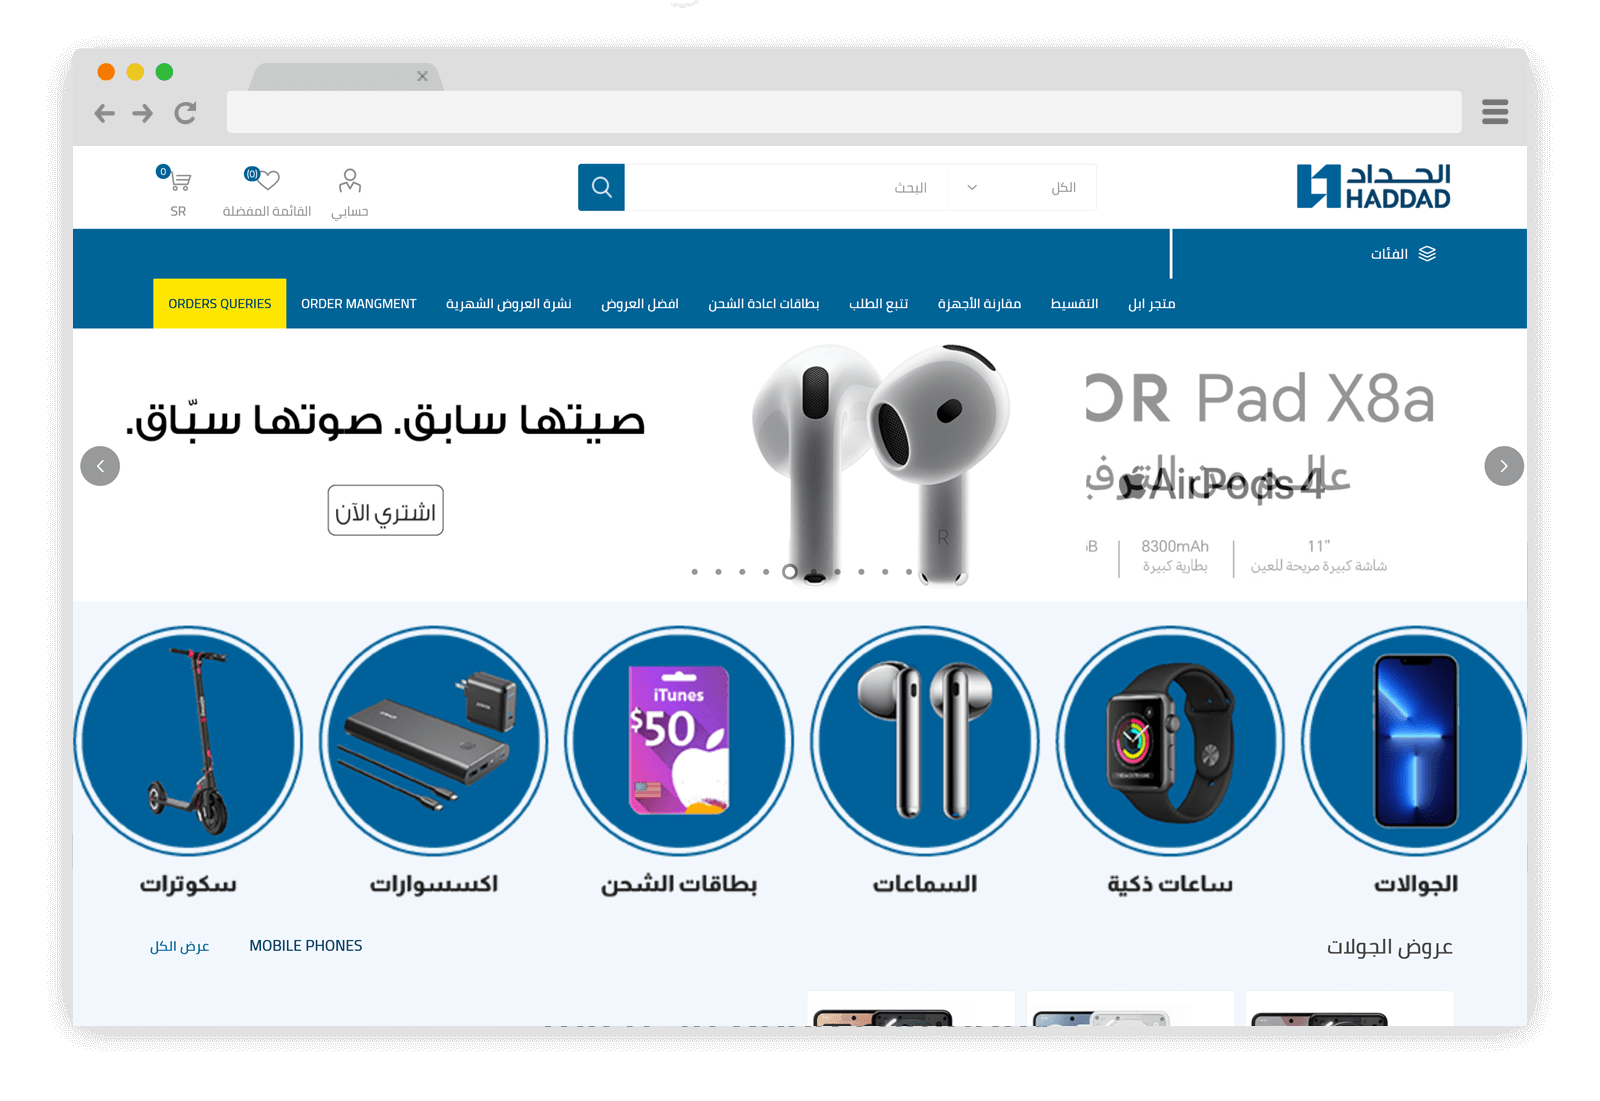
Task: Open ORDER MANGMENT menu item
Action: pos(359,304)
